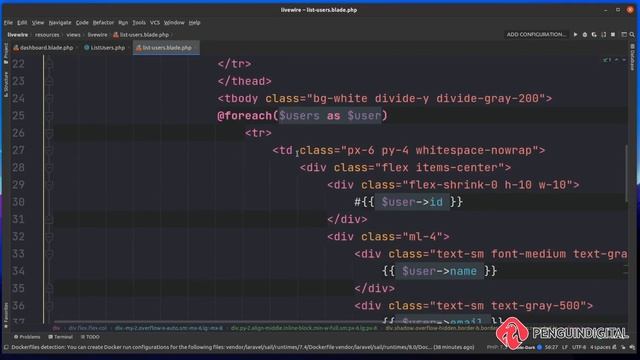Click $user->name expression on line 34

click(x=440, y=271)
